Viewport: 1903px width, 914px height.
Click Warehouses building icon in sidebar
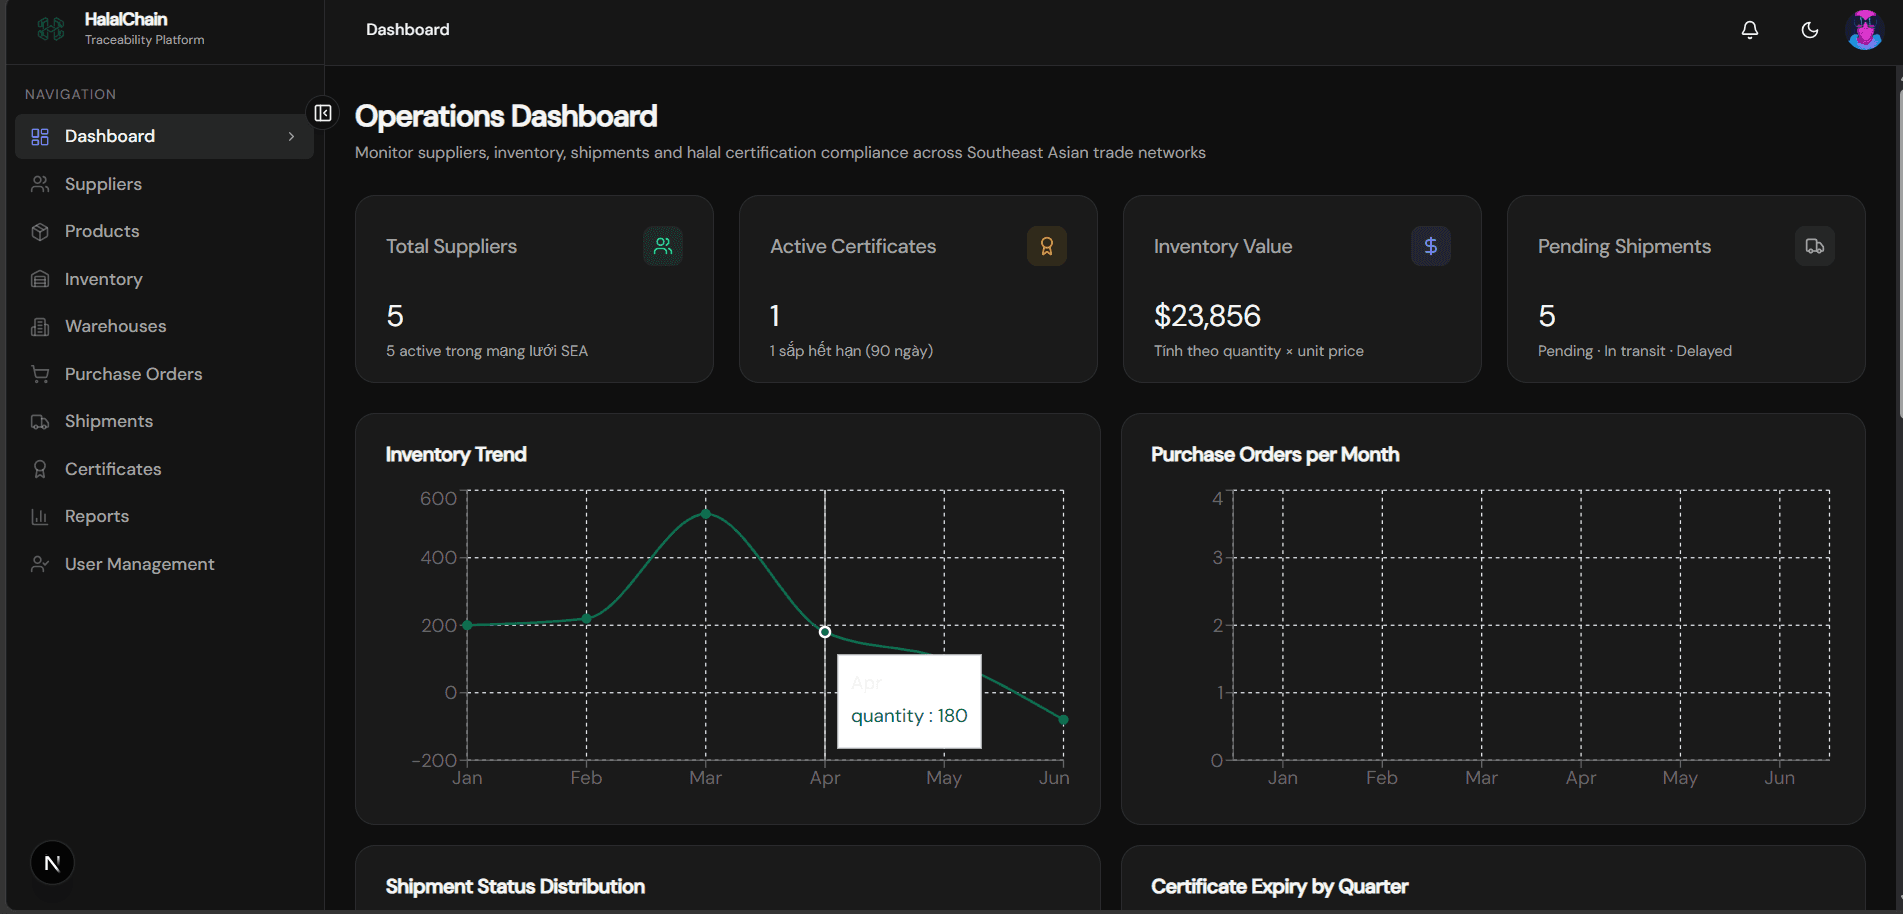pos(40,327)
